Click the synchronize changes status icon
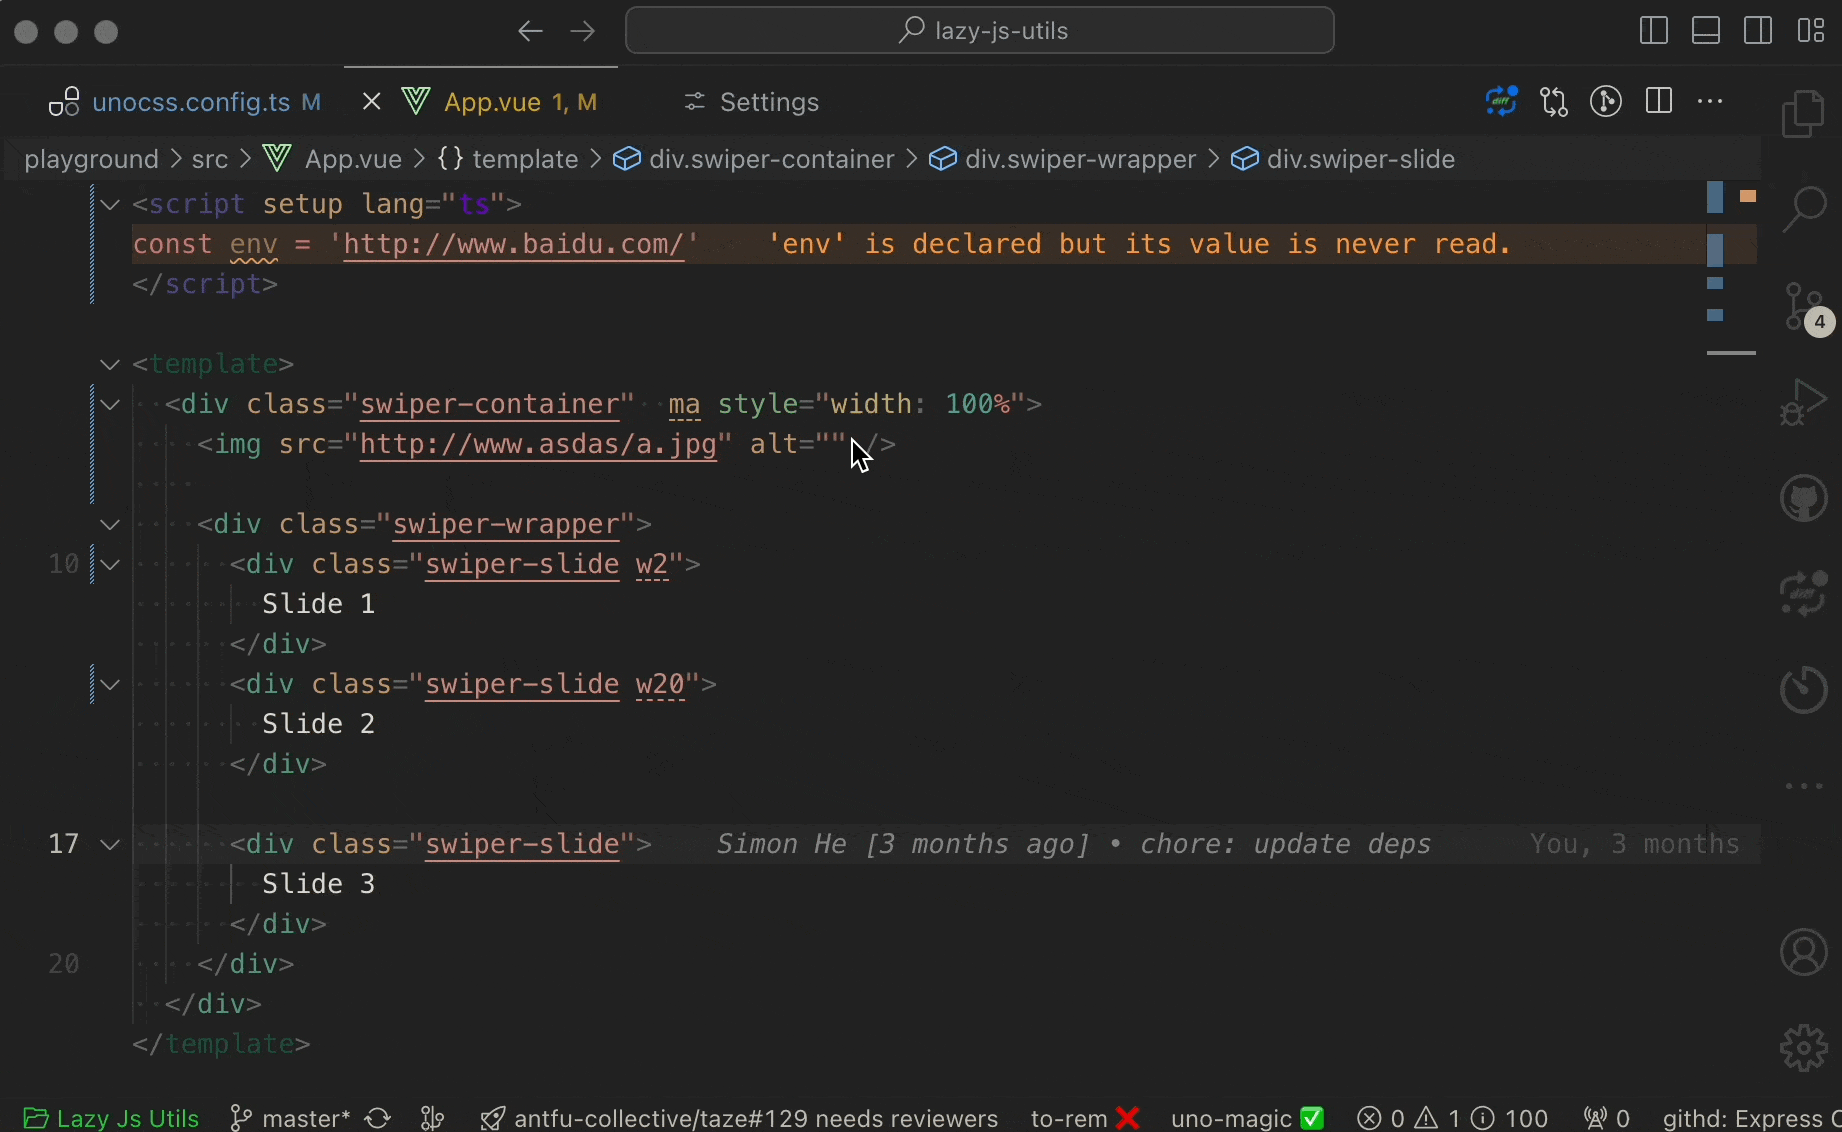Viewport: 1842px width, 1132px height. point(378,1117)
